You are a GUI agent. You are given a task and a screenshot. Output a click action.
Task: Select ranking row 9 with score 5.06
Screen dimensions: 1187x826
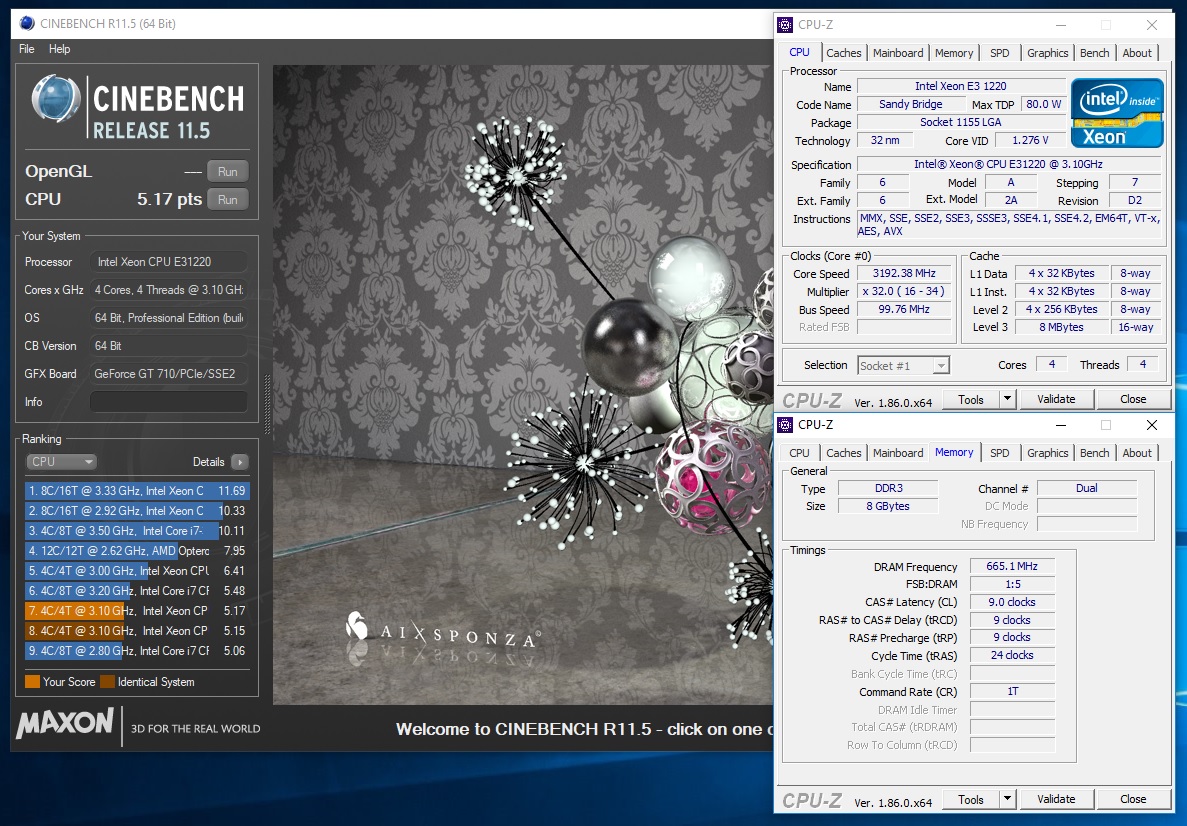click(x=137, y=650)
